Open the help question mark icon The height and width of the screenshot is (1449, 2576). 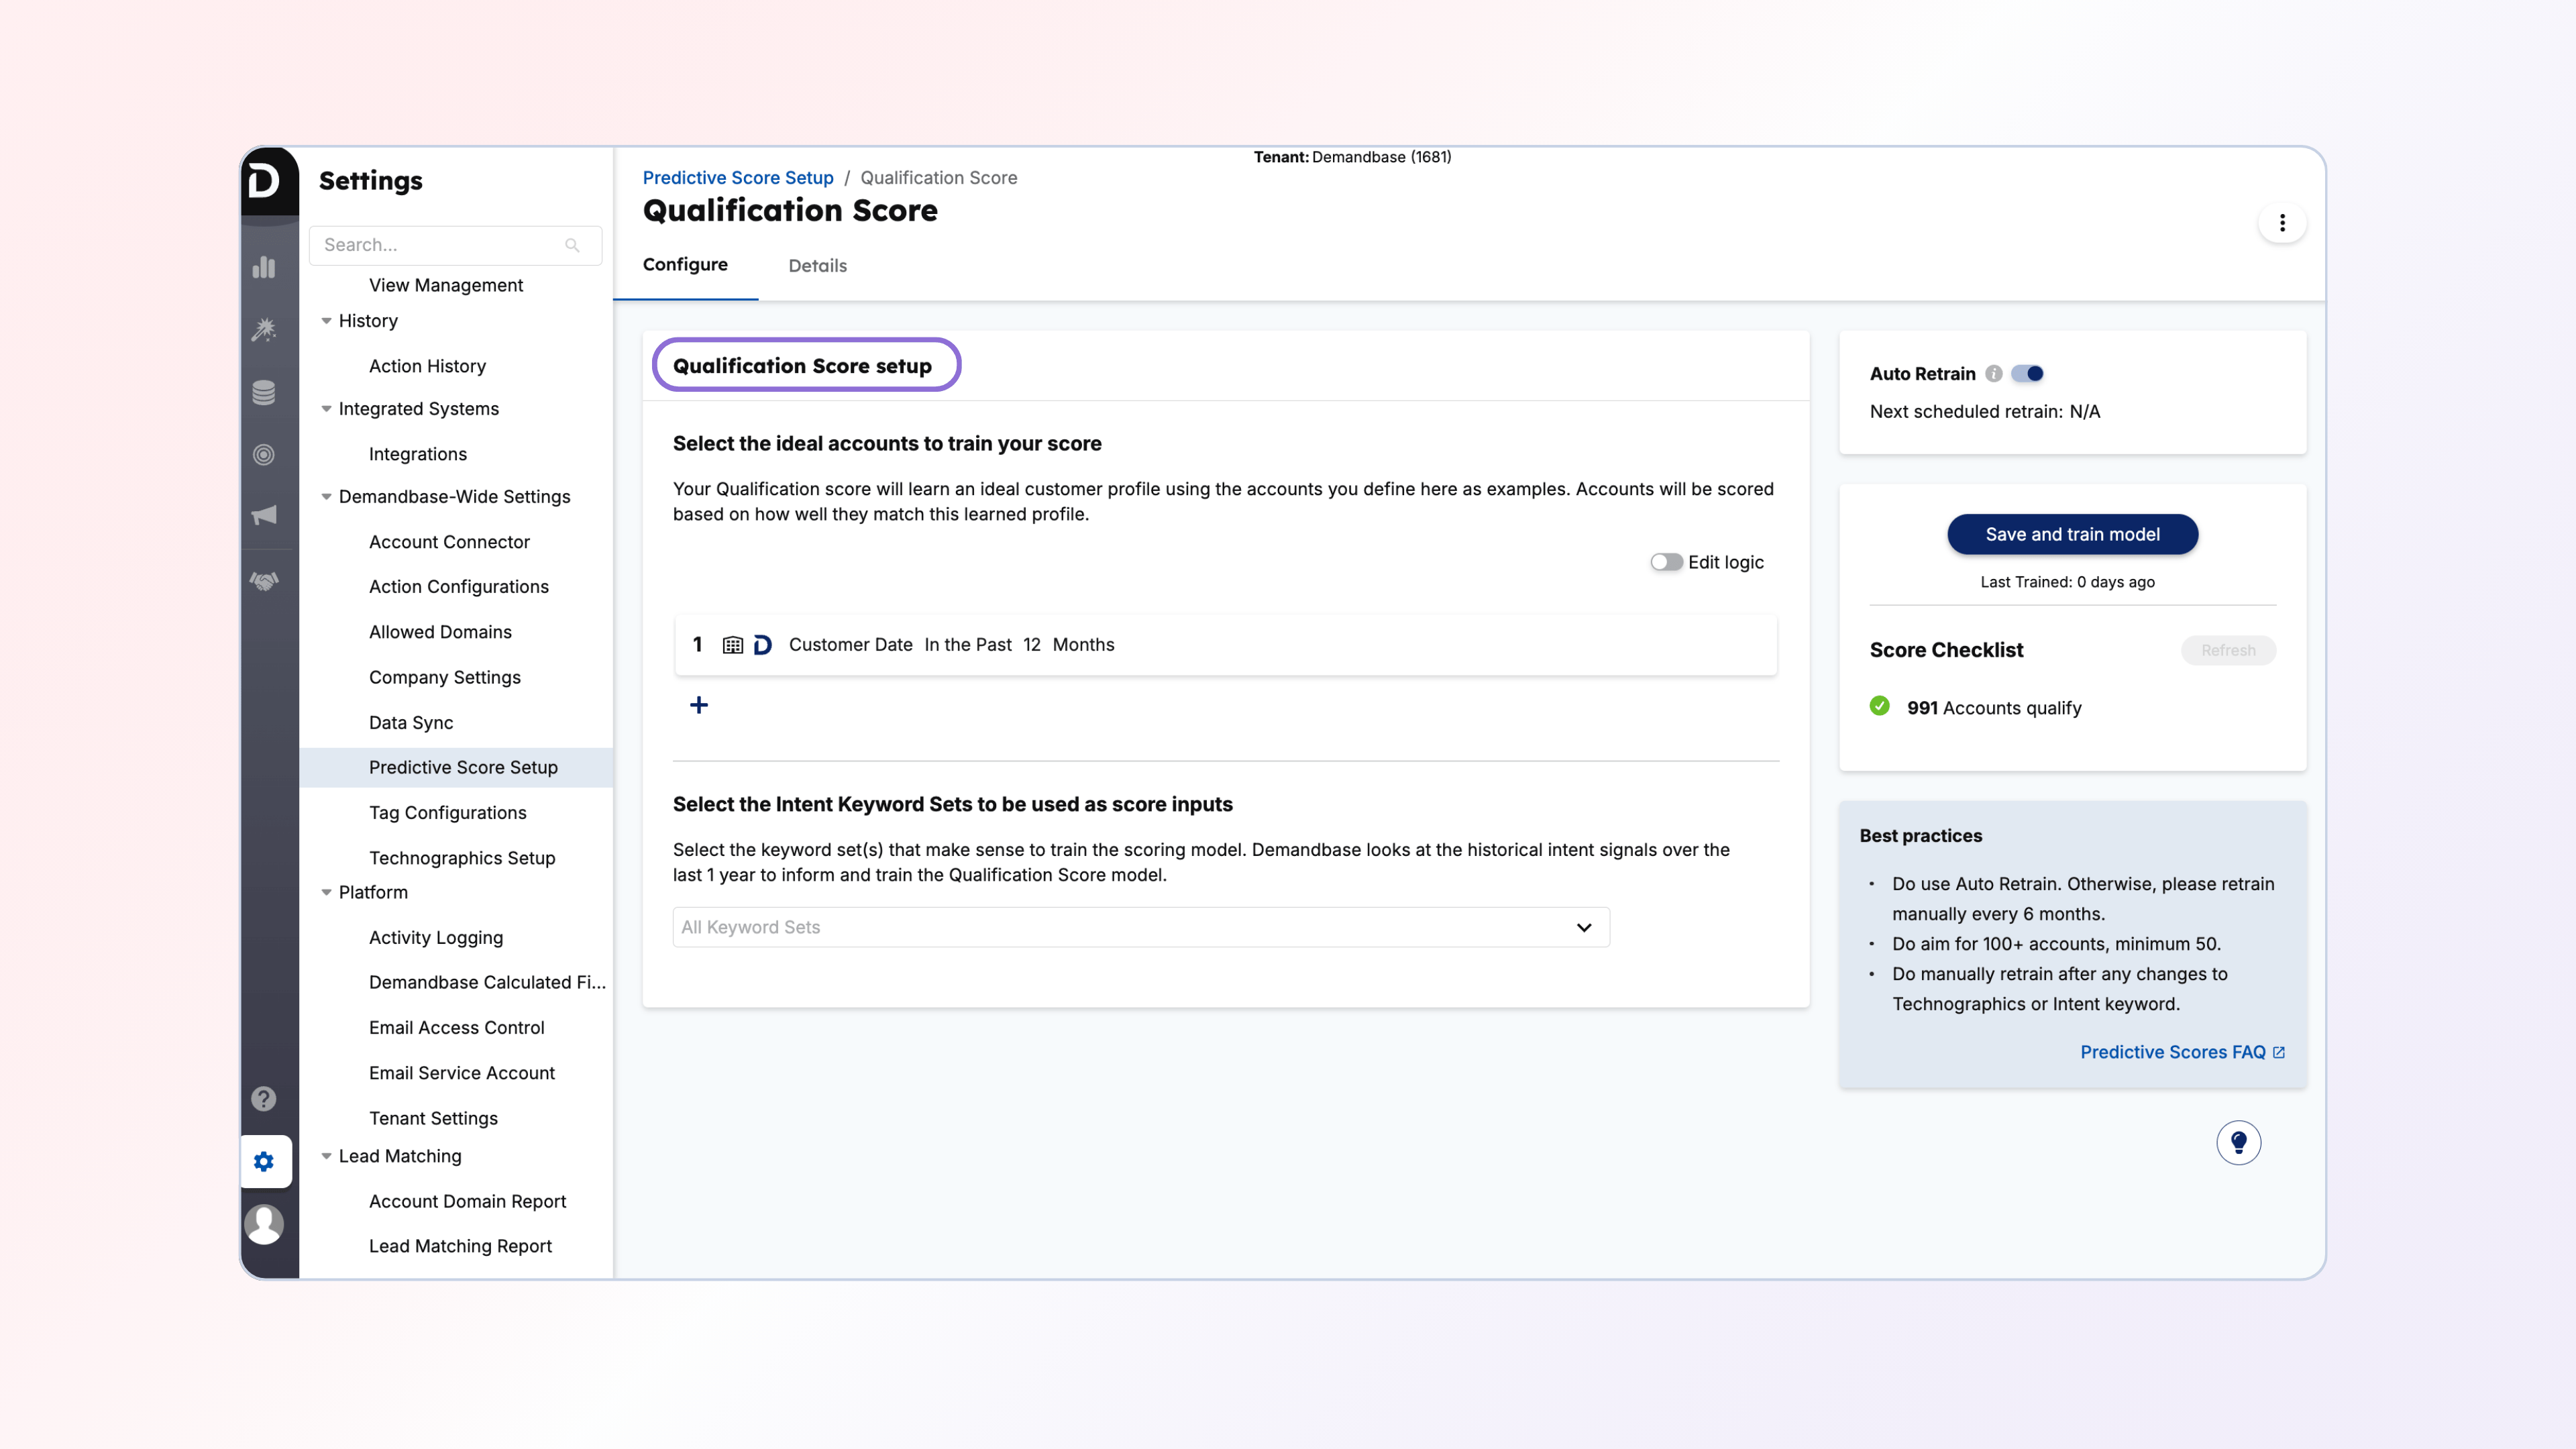[x=264, y=1099]
